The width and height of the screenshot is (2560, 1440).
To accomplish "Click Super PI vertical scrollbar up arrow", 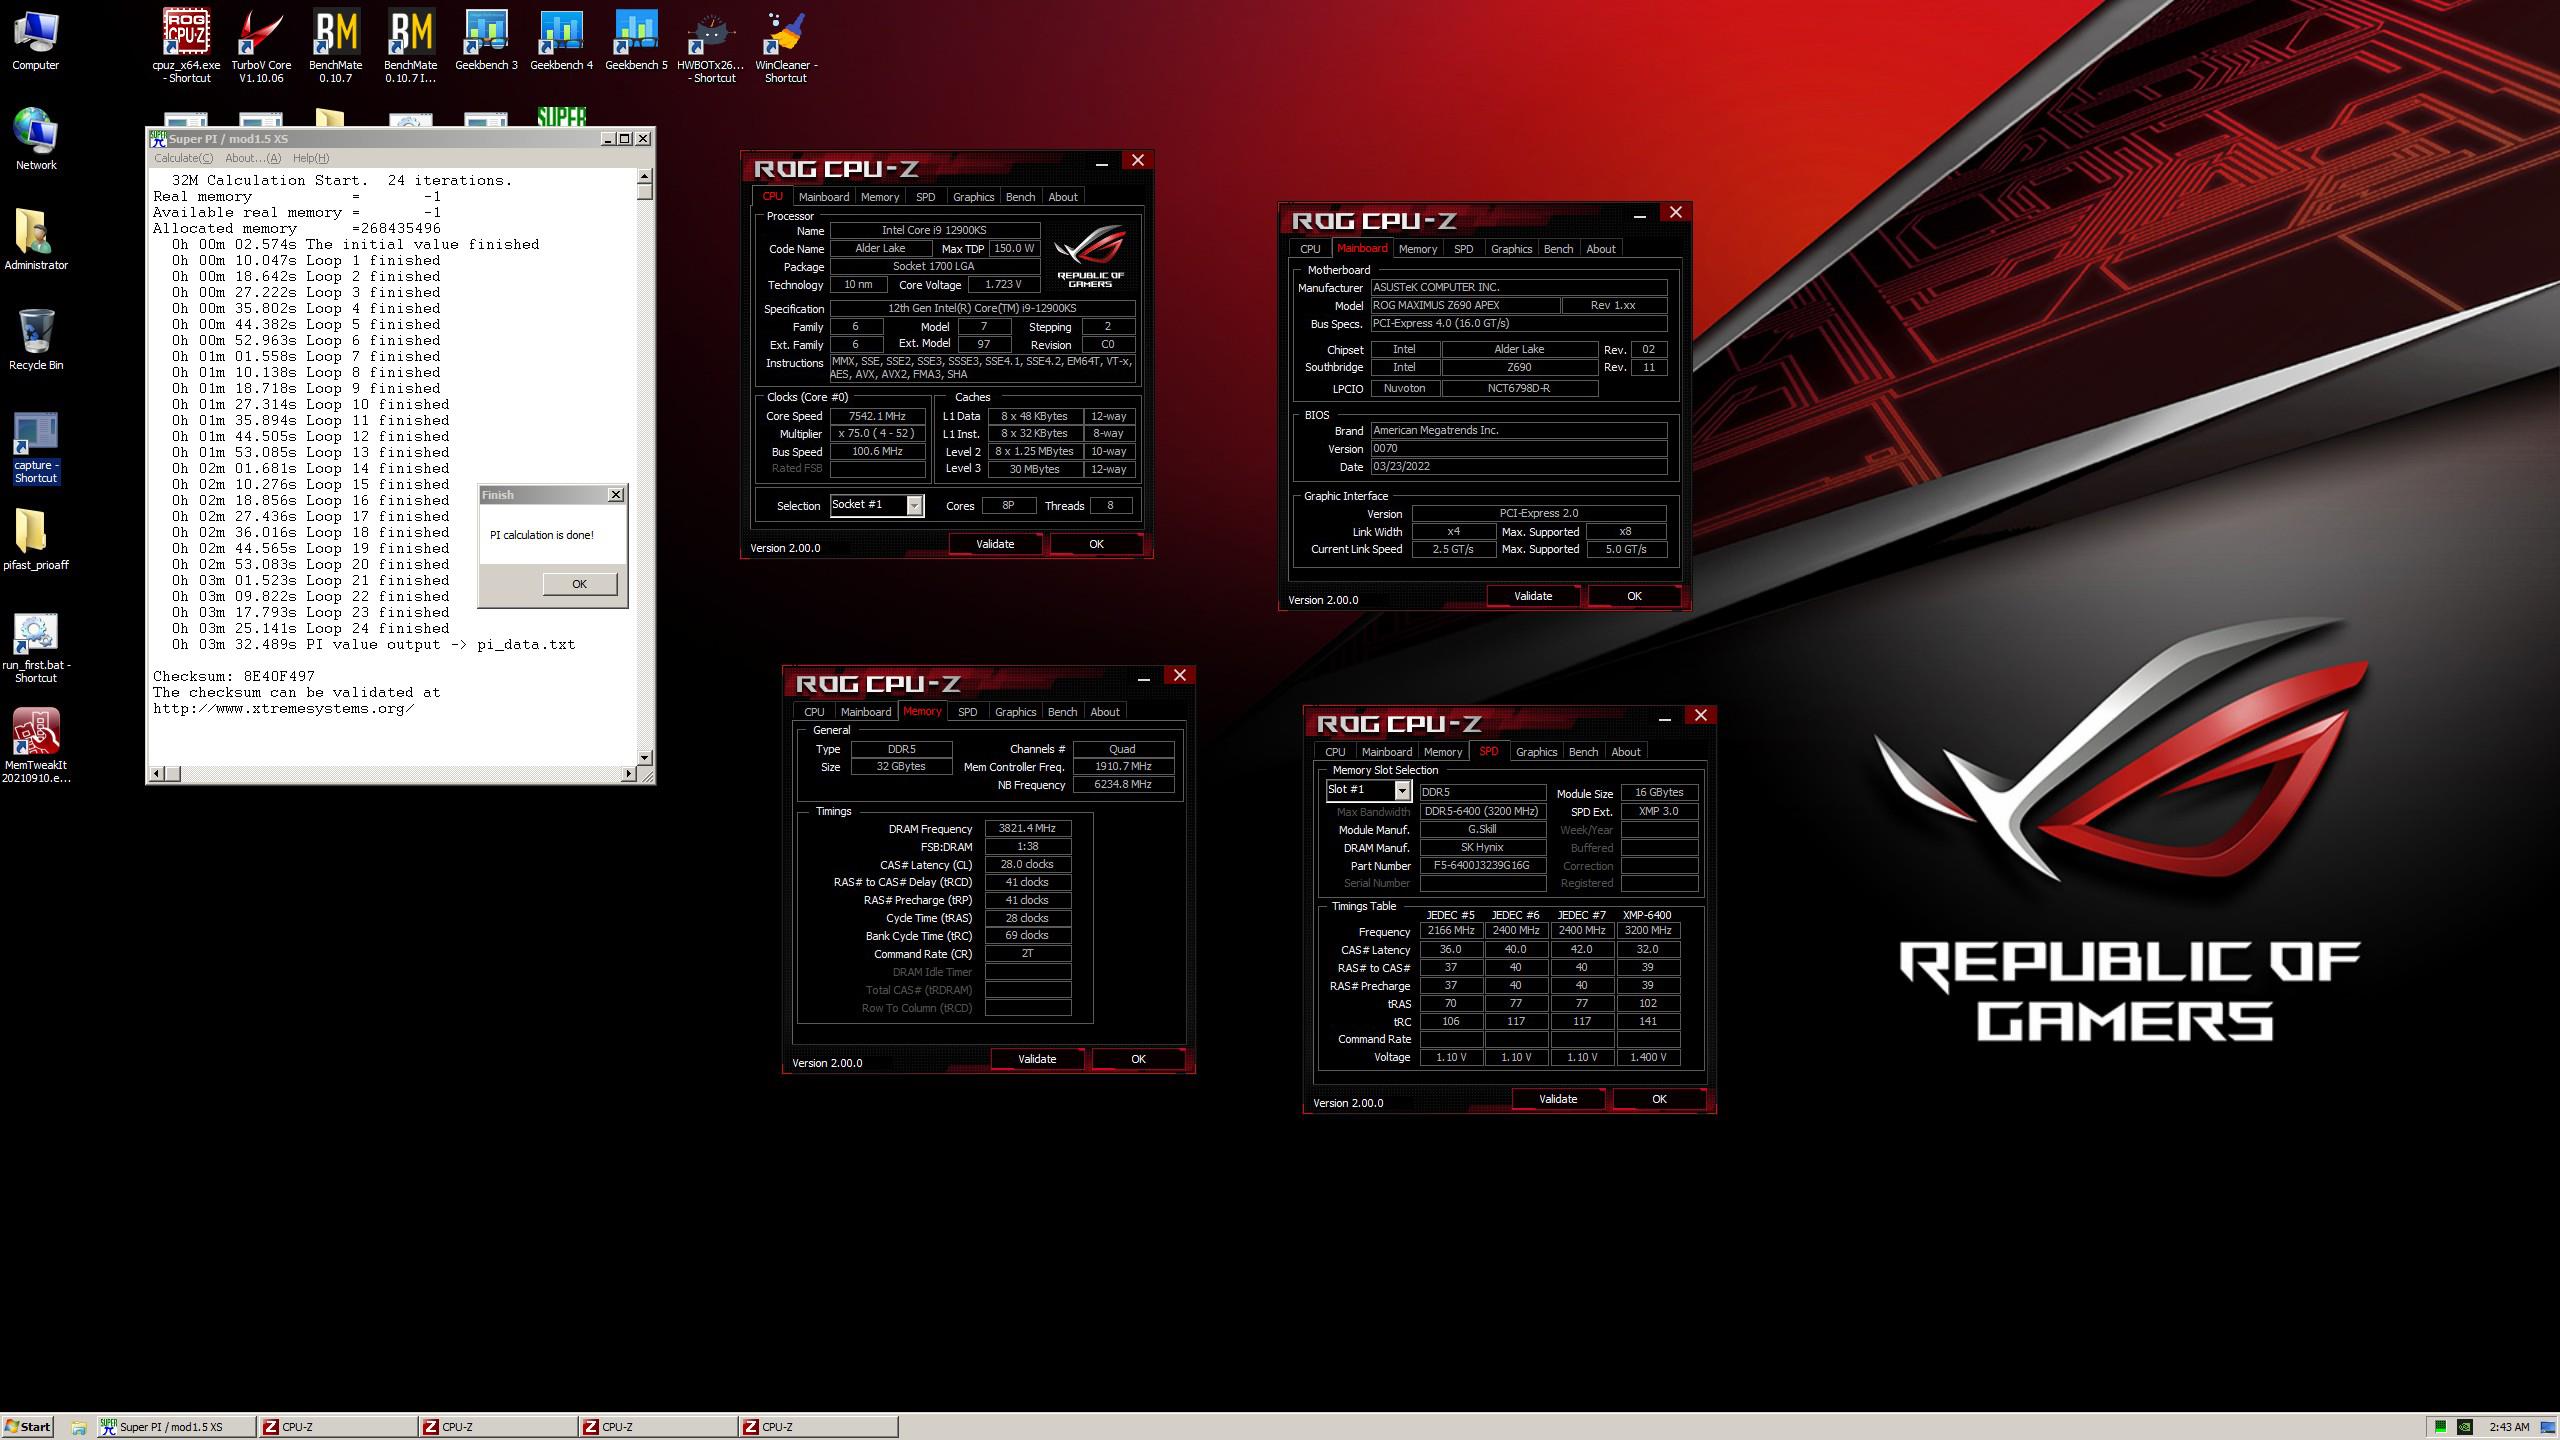I will pos(645,177).
